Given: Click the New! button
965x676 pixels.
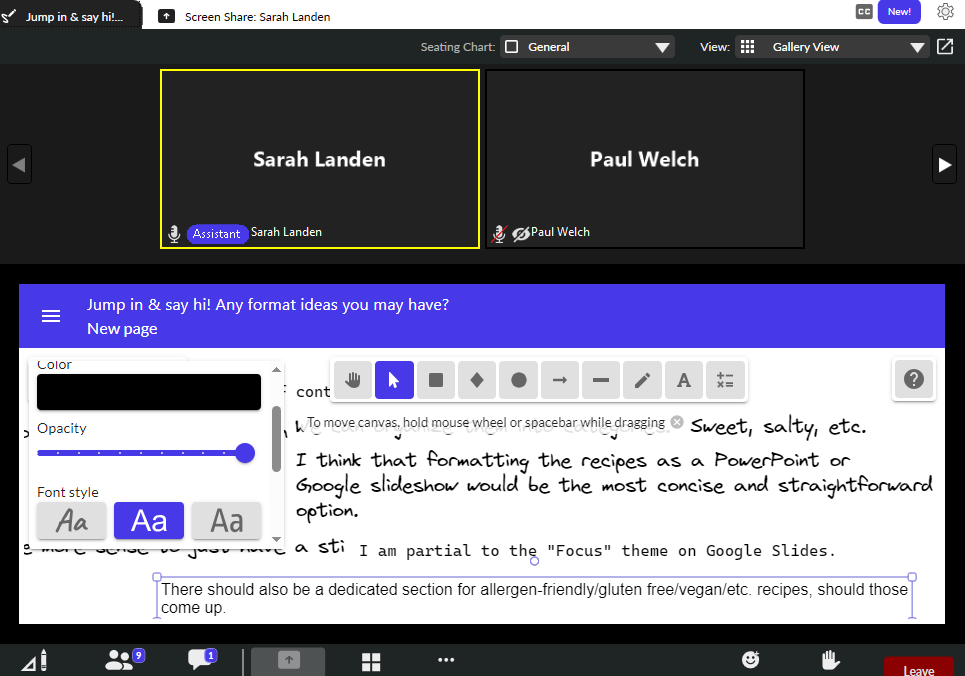Looking at the screenshot, I should (x=899, y=12).
